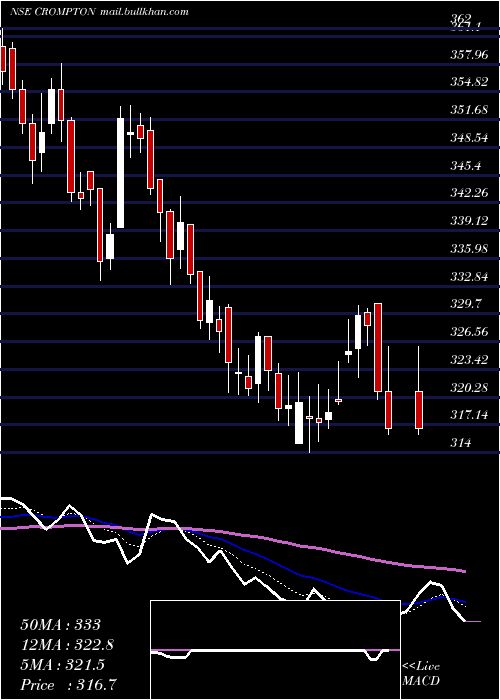Click the price label '348.54'
This screenshot has height=700, width=500.
click(470, 138)
